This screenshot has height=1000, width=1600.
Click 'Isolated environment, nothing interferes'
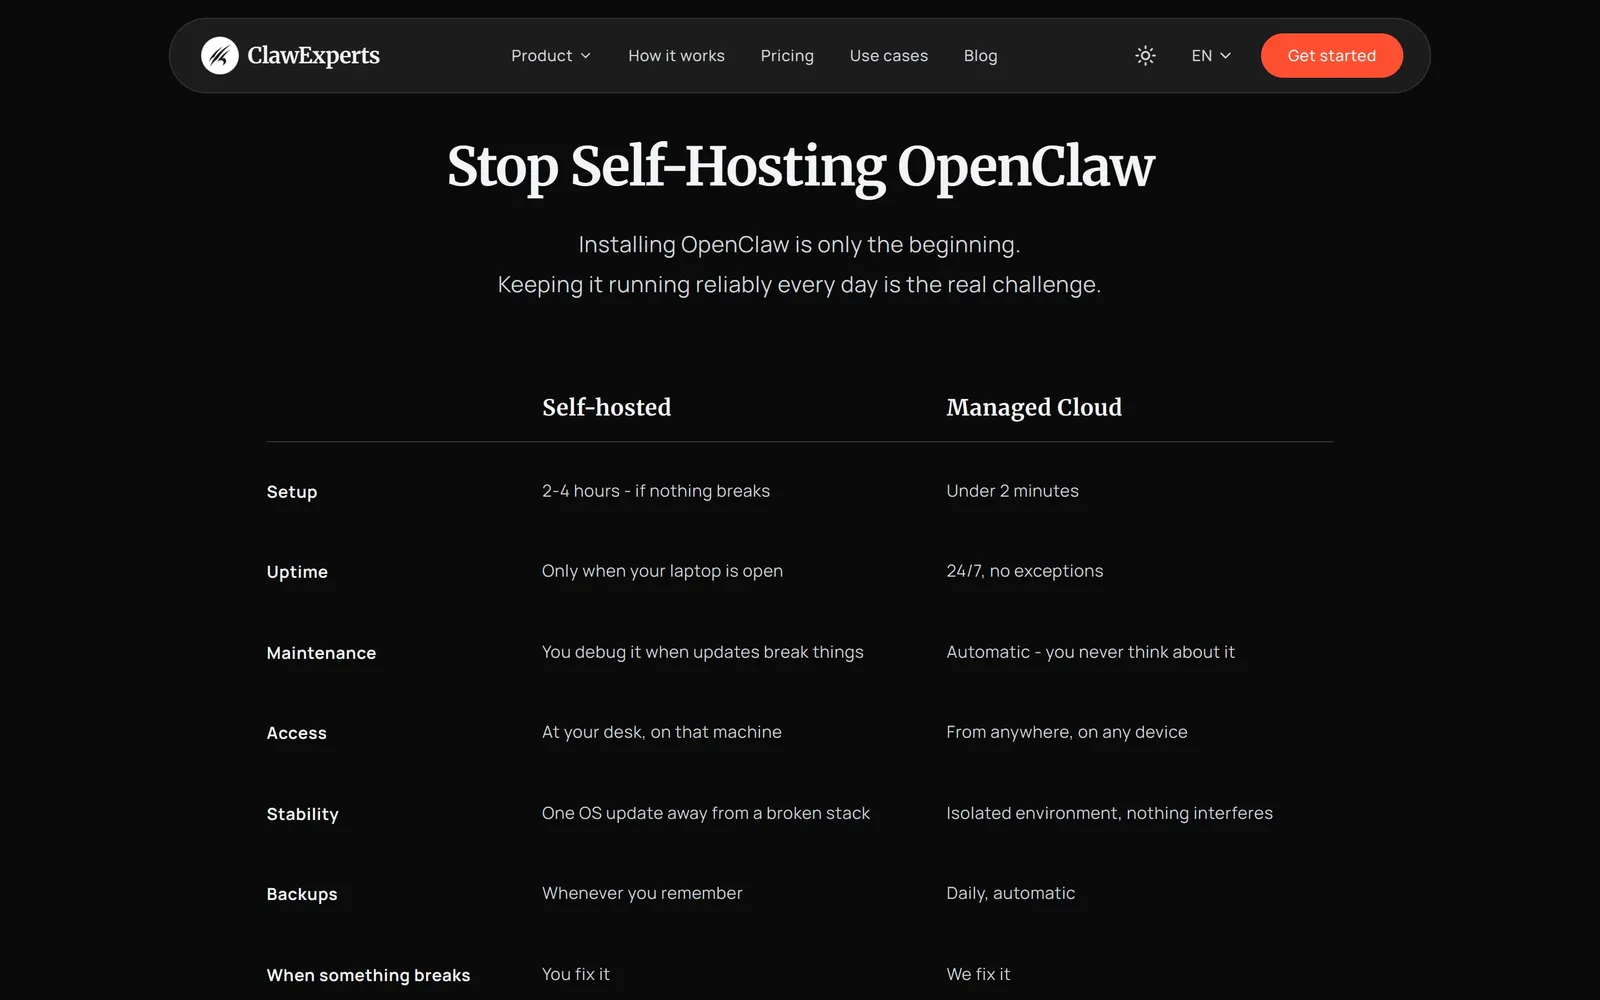1109,813
